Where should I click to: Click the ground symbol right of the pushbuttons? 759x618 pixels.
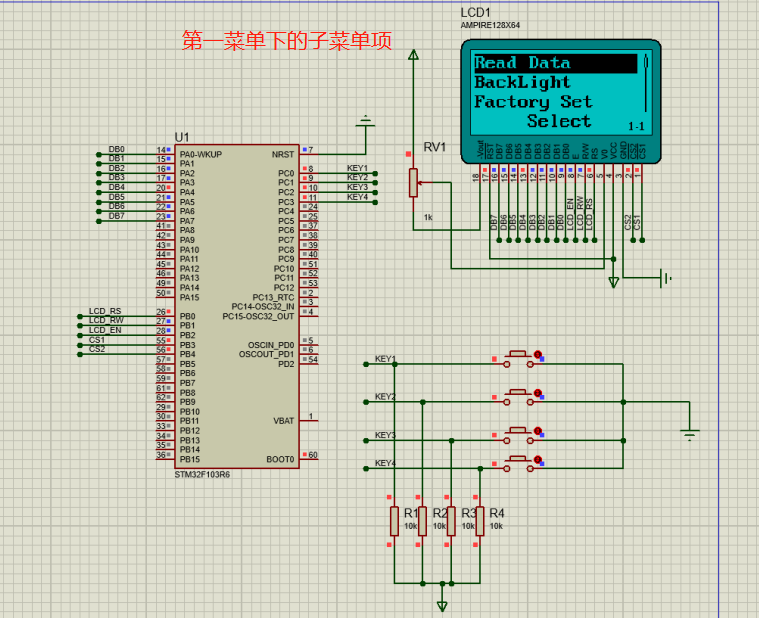tap(689, 434)
